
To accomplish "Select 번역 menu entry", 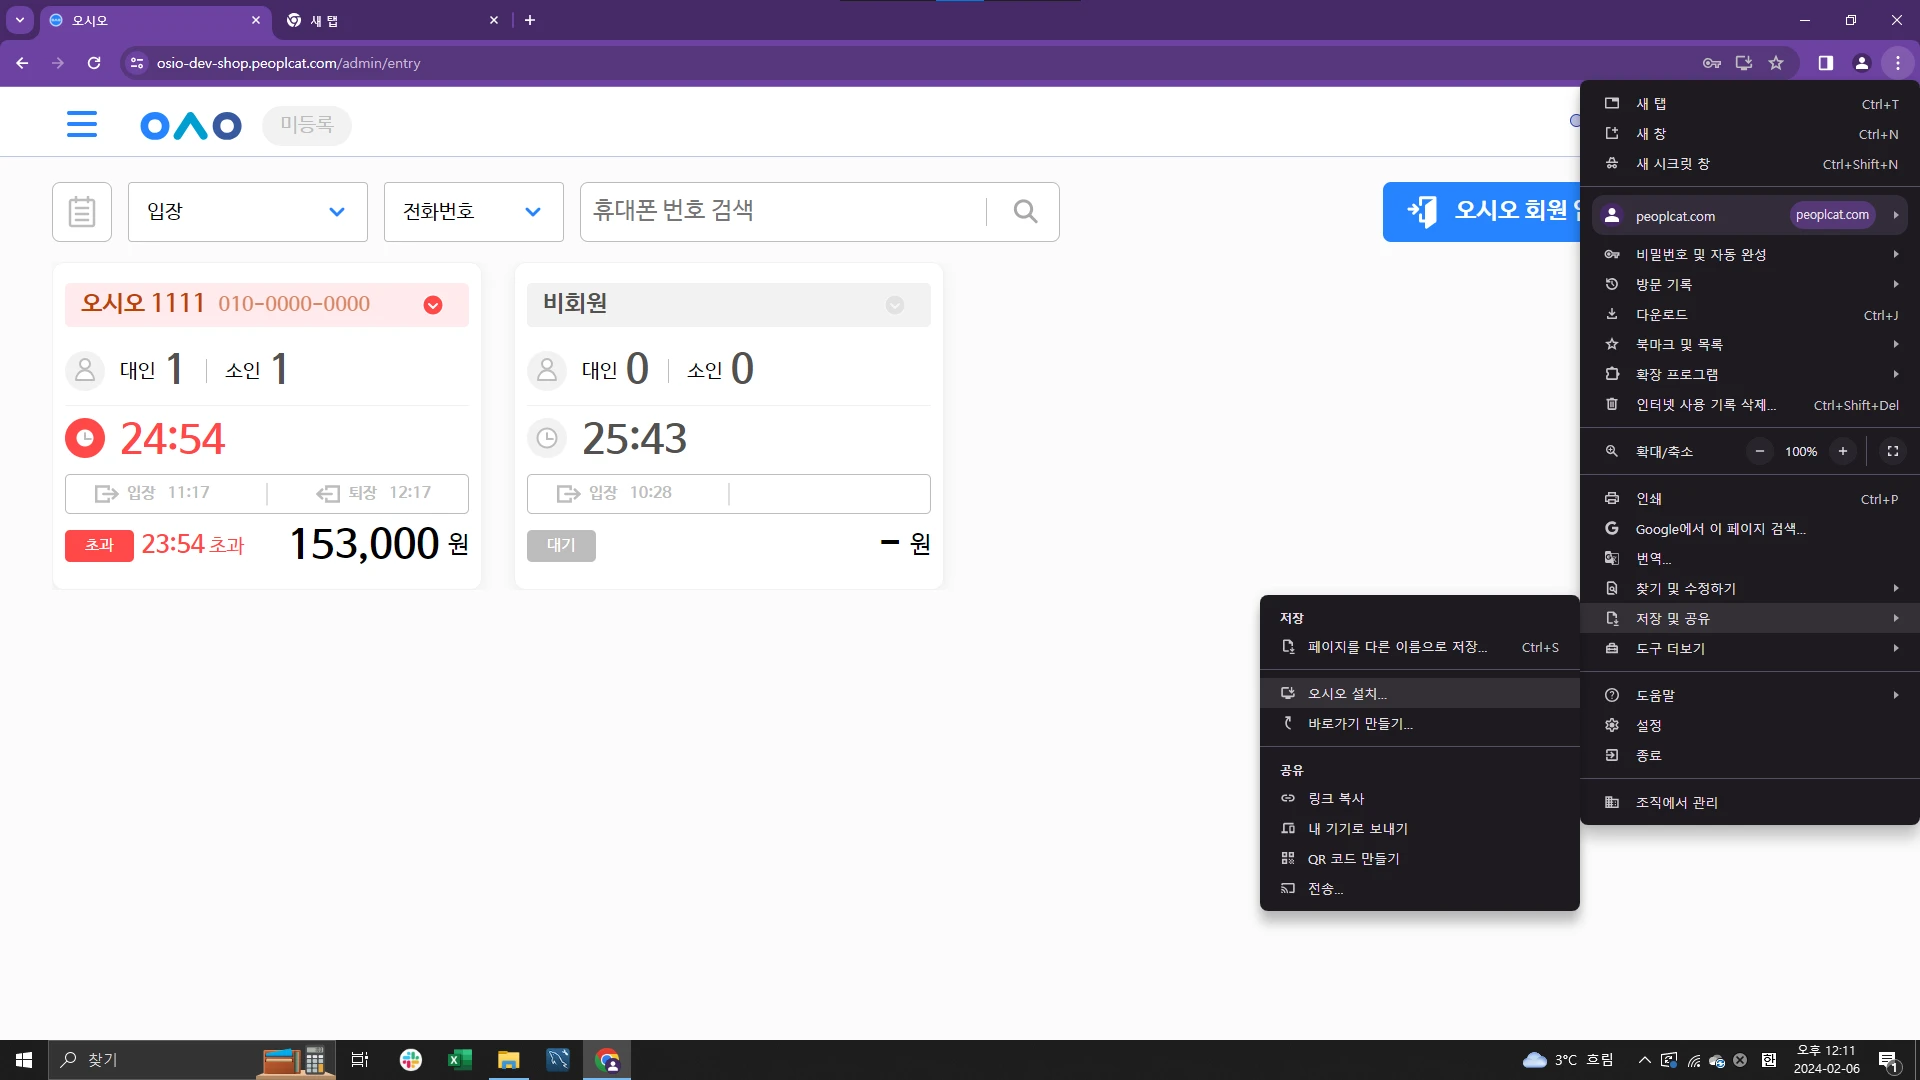I will point(1750,559).
